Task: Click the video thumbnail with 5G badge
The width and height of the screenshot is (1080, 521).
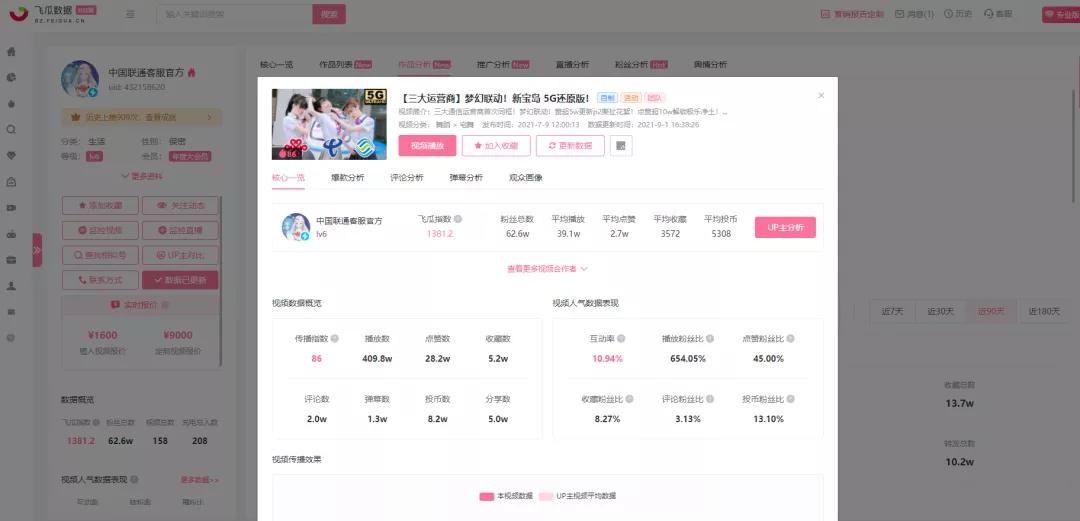Action: click(x=329, y=124)
